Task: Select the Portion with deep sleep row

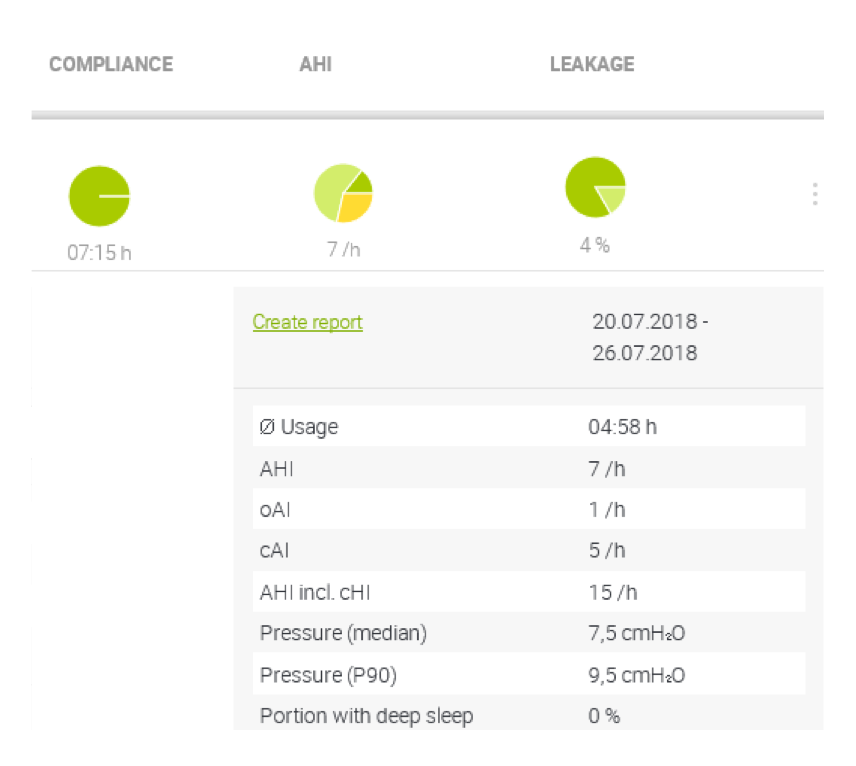Action: coord(528,716)
